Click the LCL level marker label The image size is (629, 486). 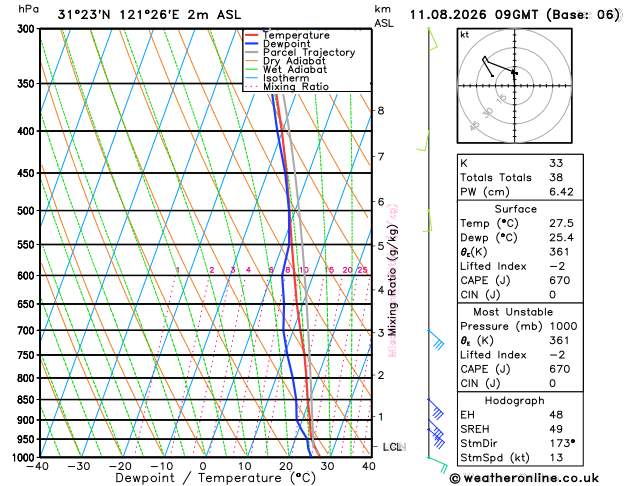click(x=392, y=447)
